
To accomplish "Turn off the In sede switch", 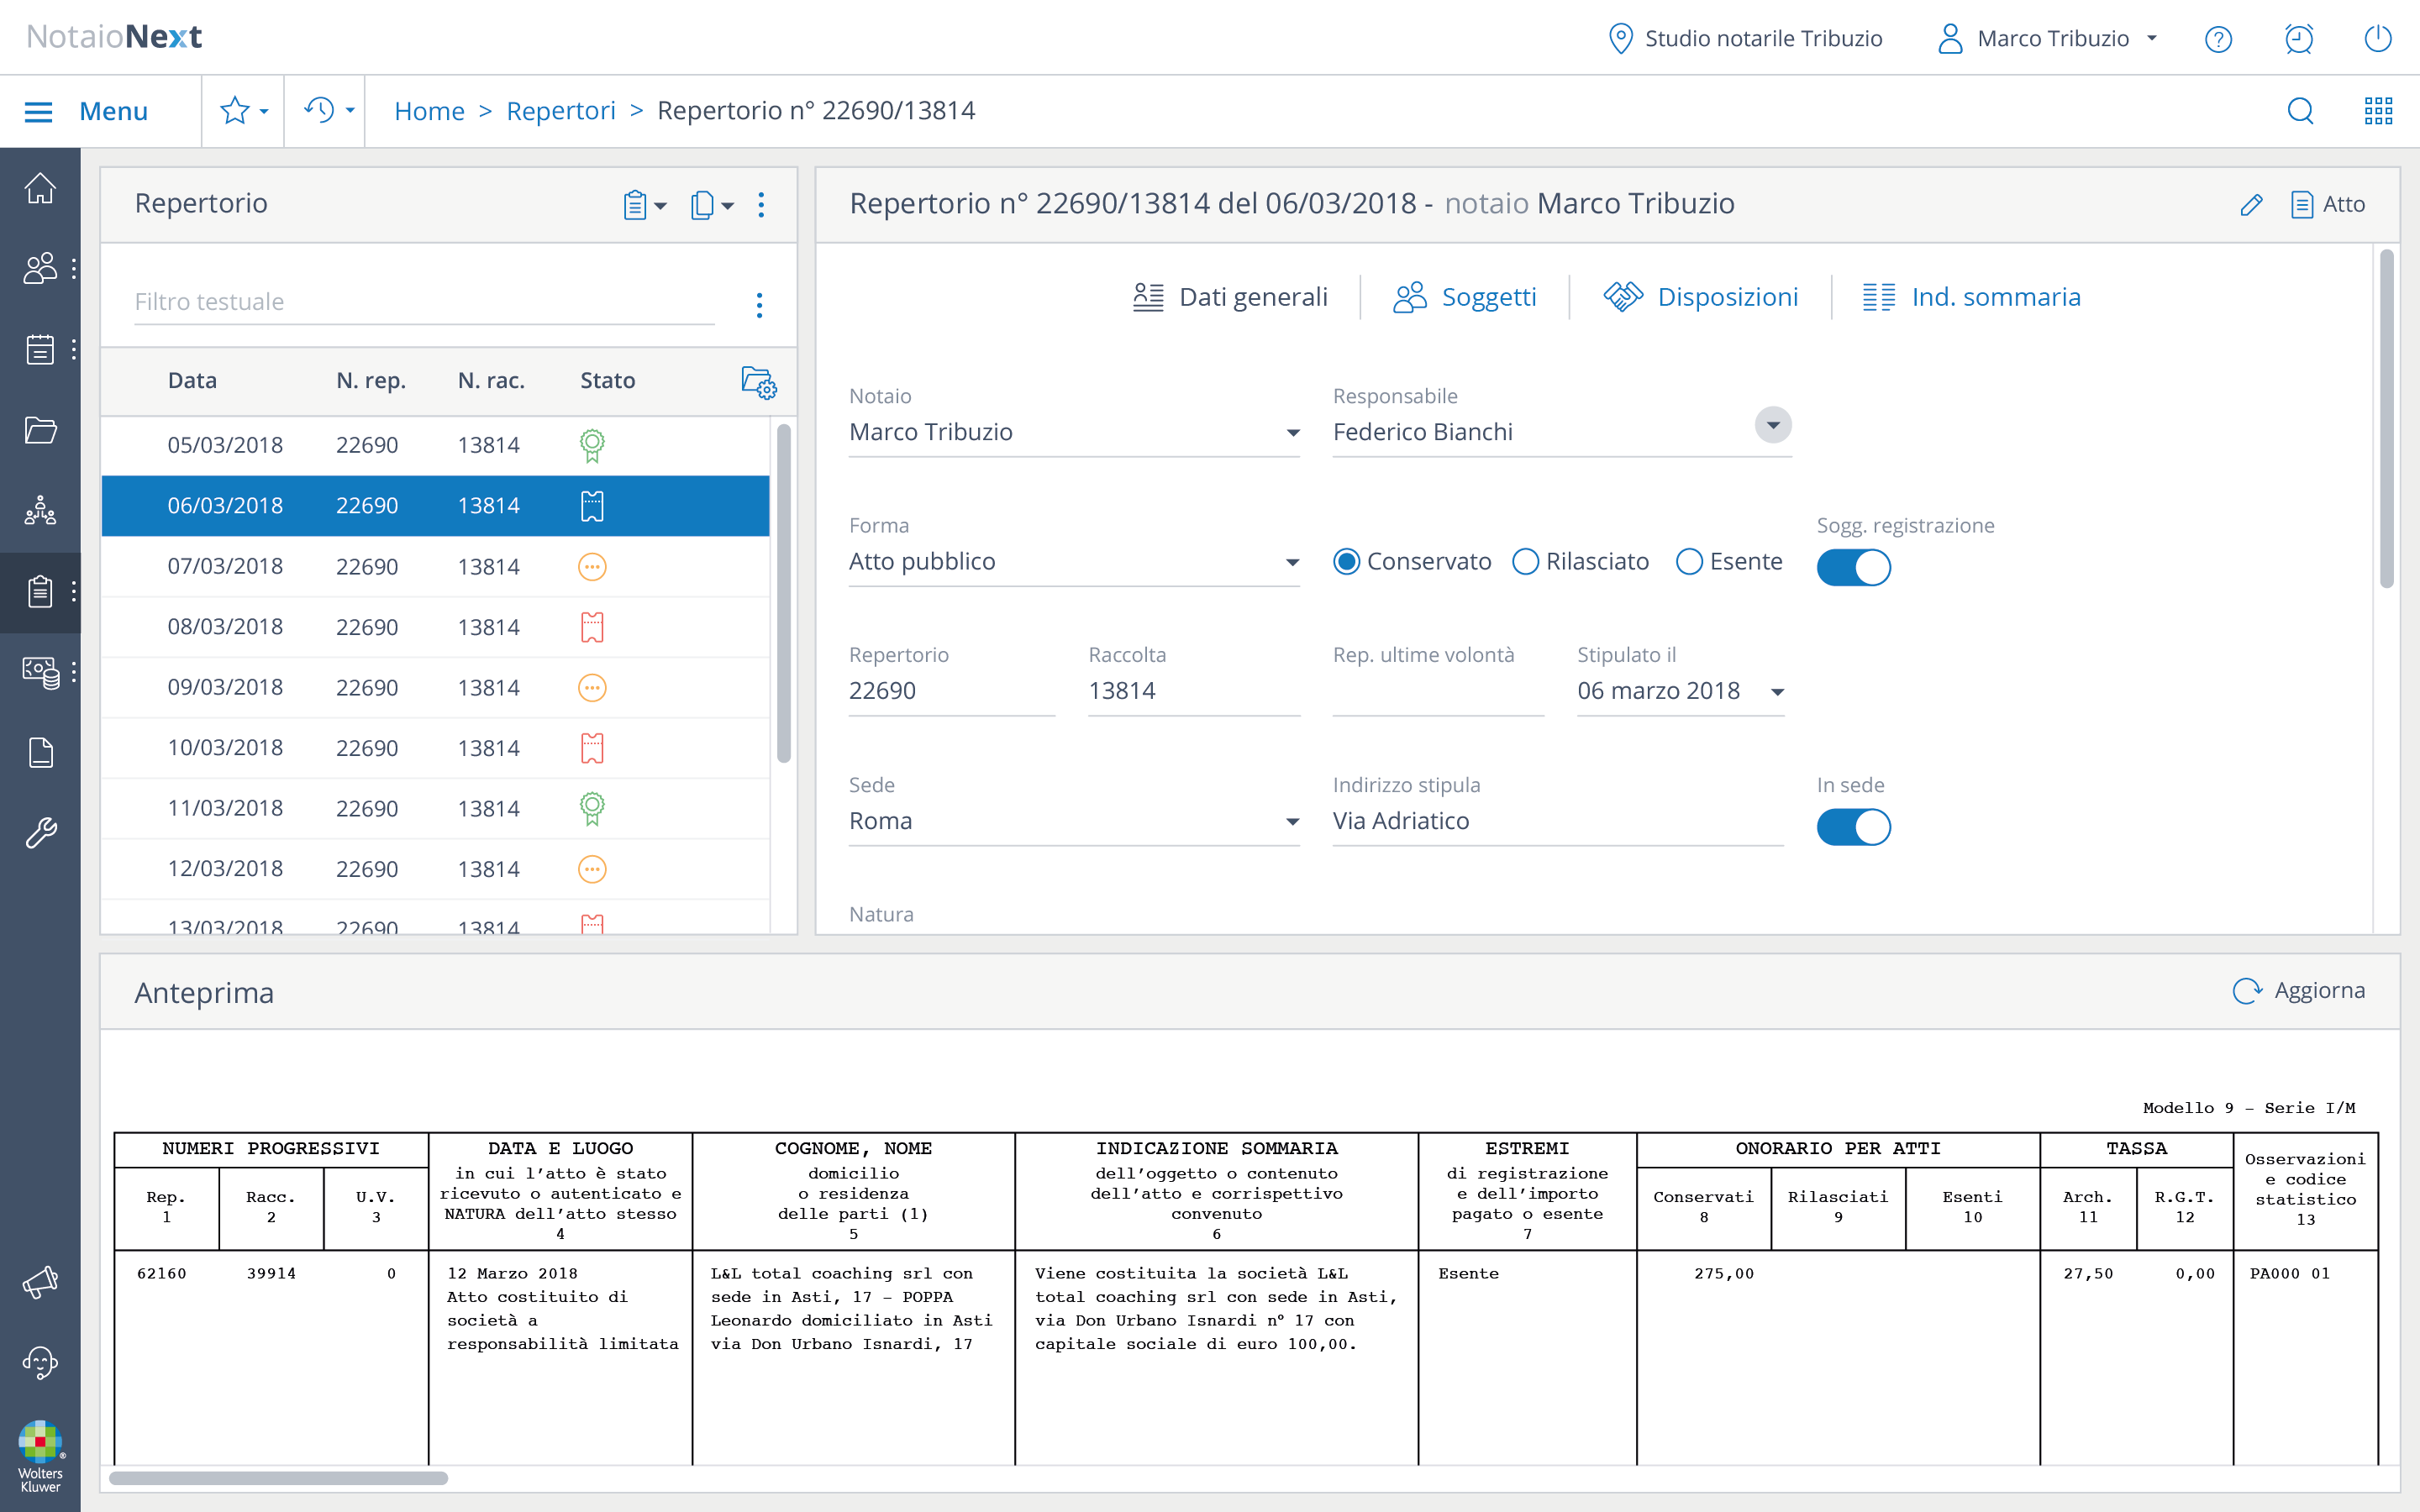I will (x=1853, y=827).
